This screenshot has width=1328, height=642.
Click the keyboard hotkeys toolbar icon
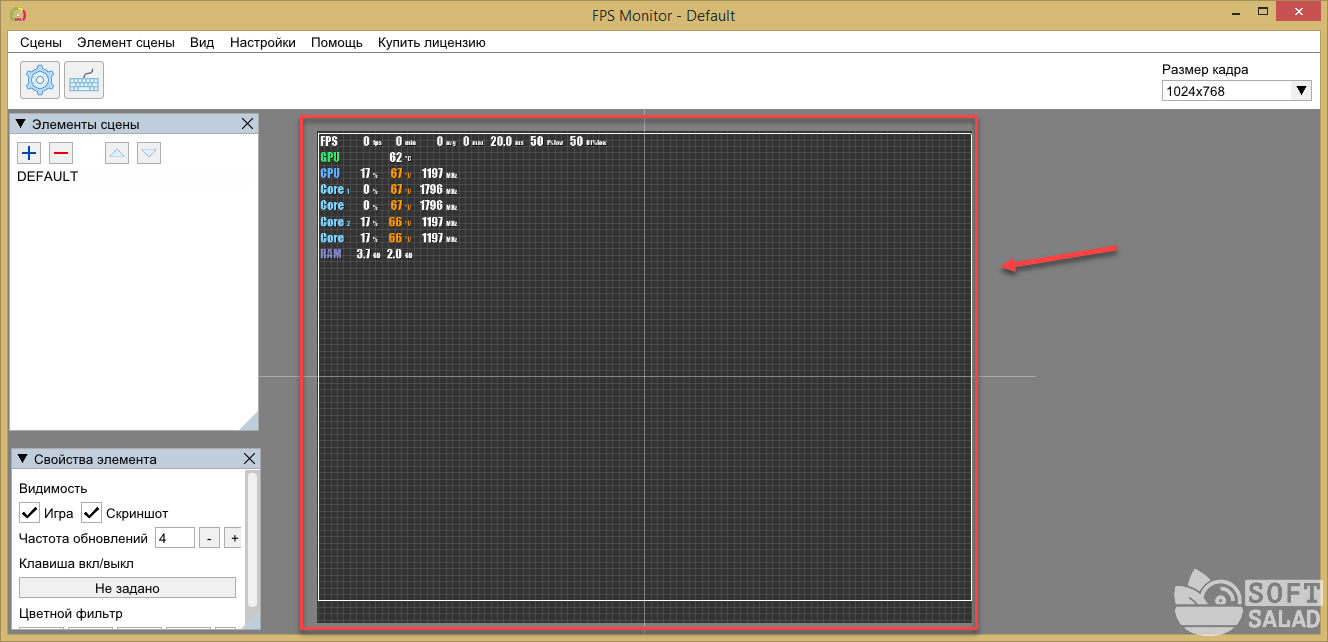pyautogui.click(x=84, y=80)
